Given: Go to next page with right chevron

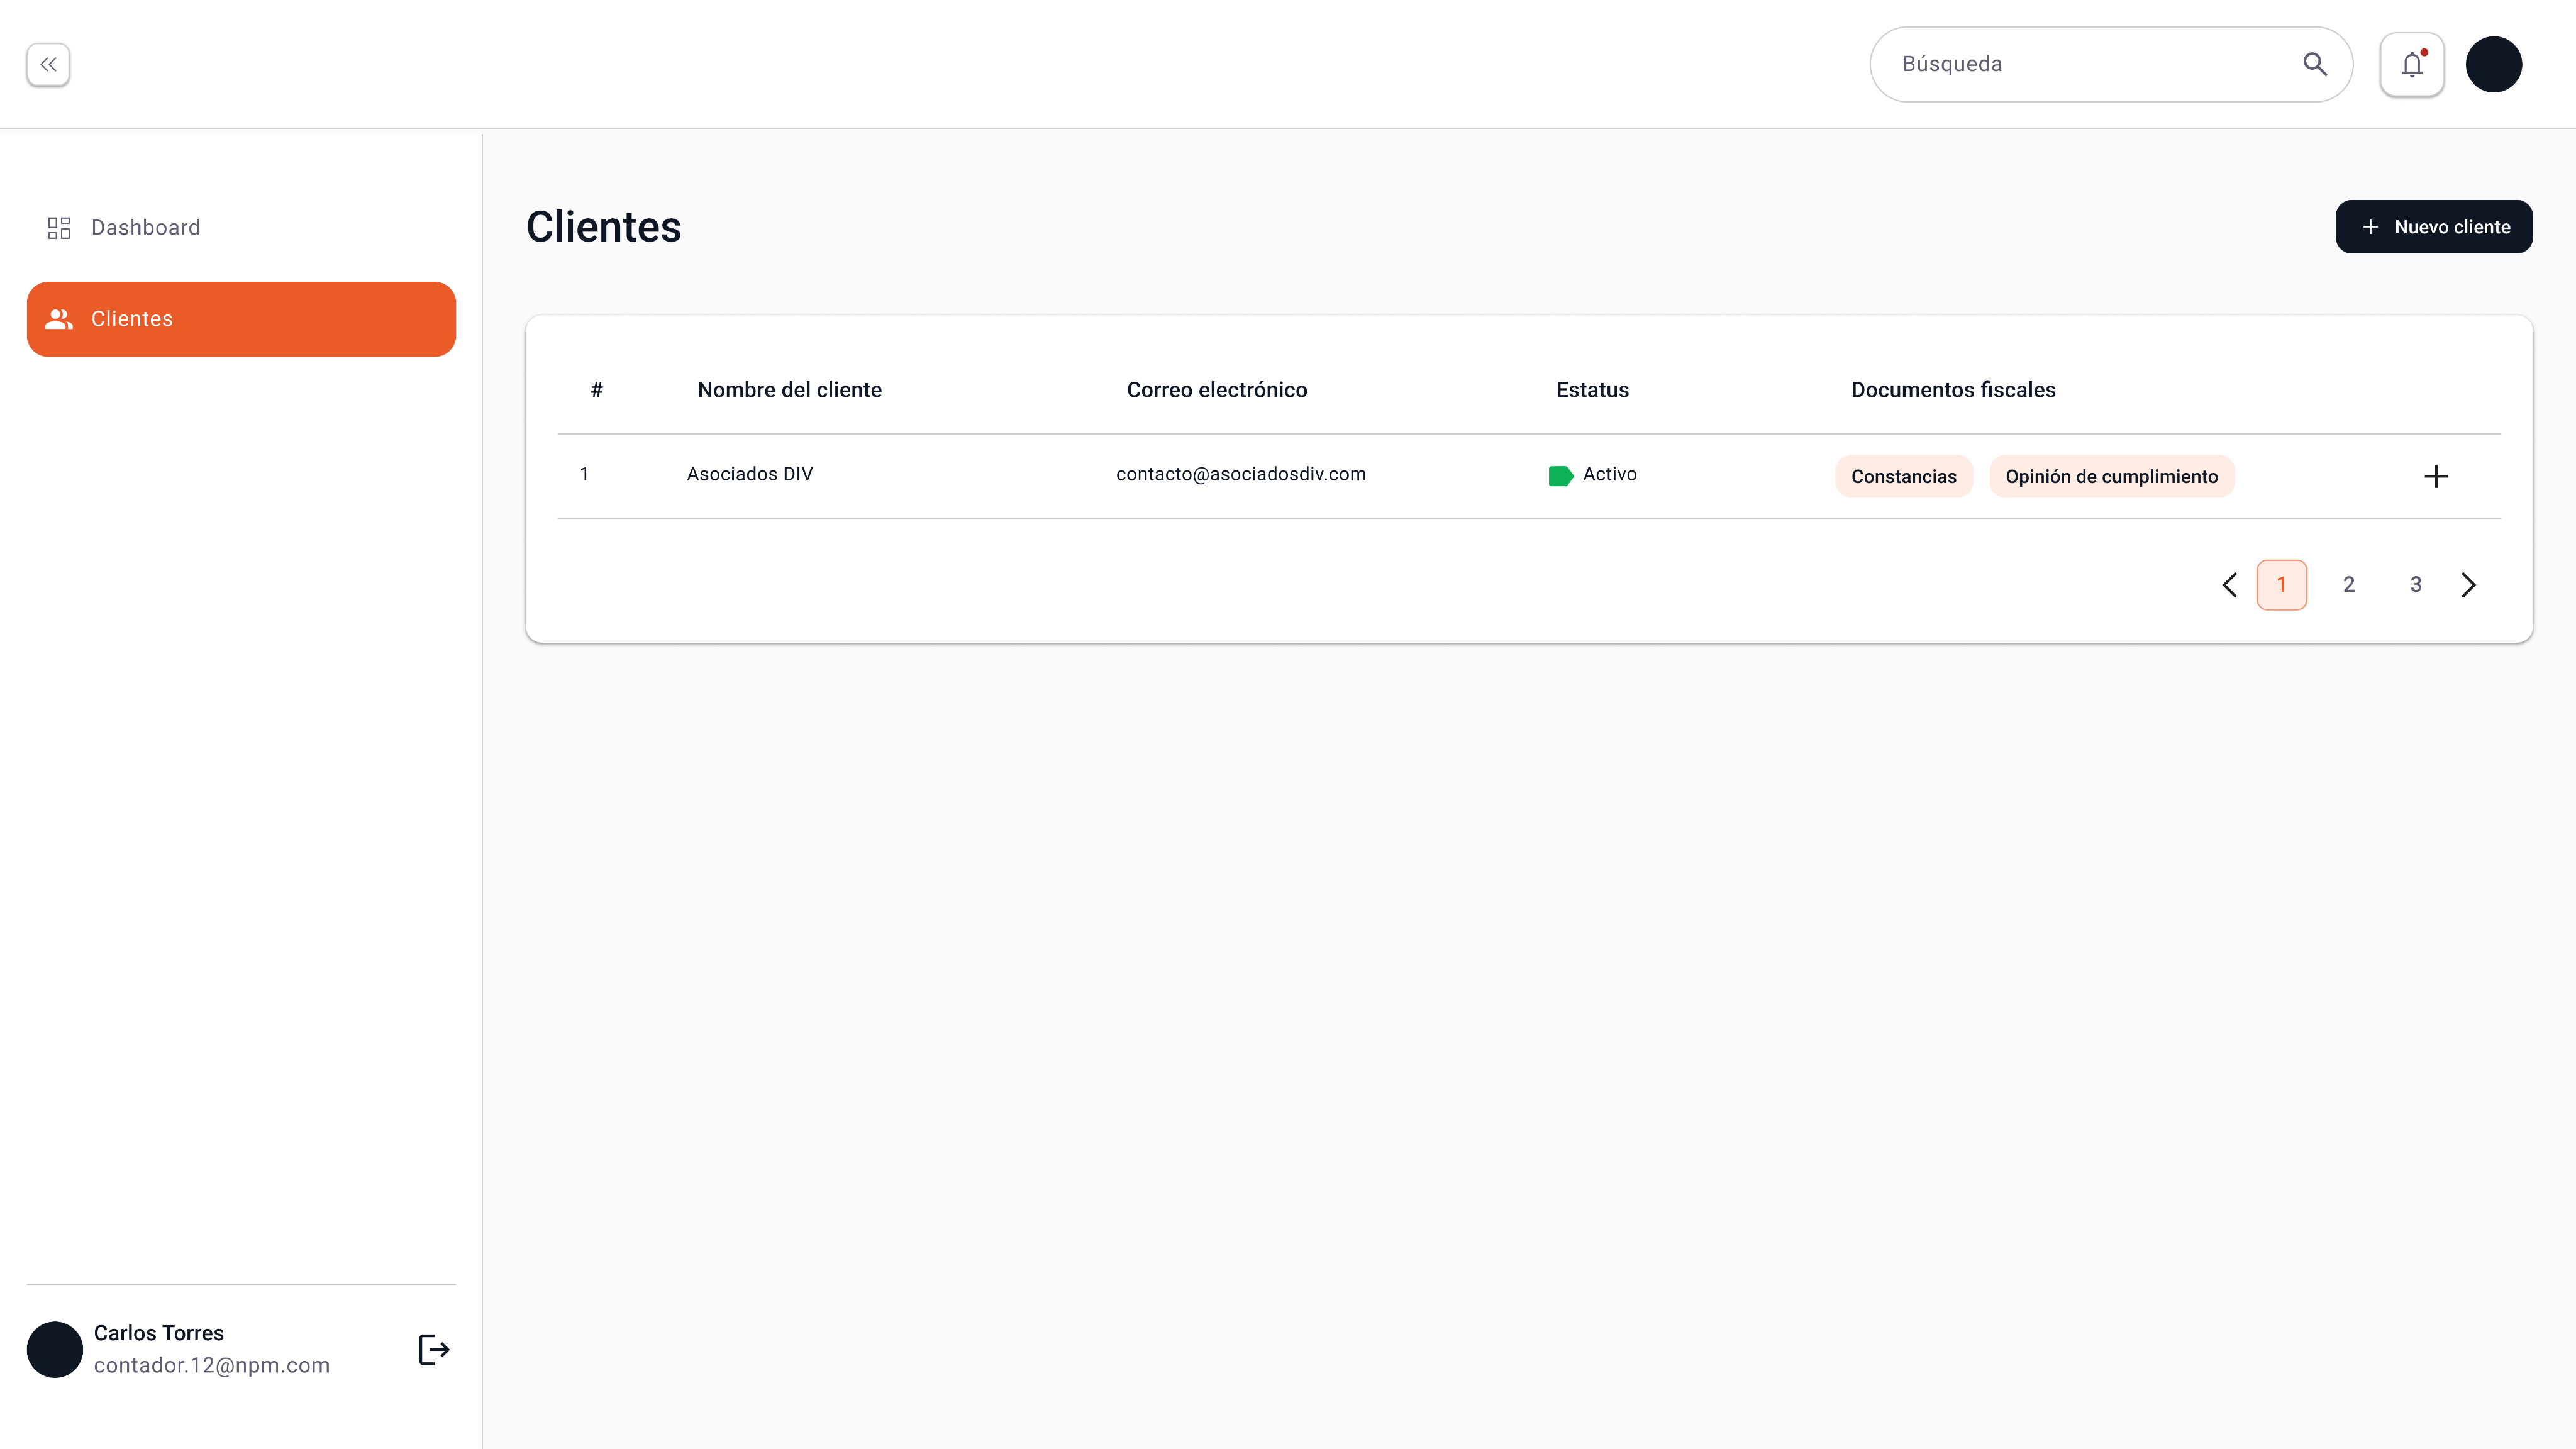Looking at the screenshot, I should click(2468, 585).
